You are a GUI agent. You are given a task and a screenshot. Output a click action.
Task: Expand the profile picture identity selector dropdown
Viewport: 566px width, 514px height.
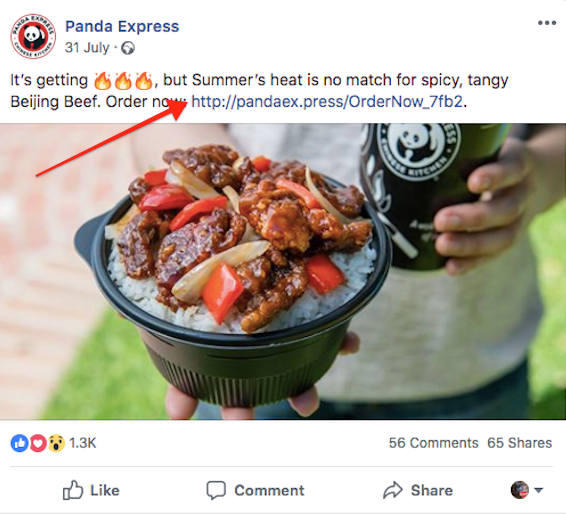tap(527, 490)
